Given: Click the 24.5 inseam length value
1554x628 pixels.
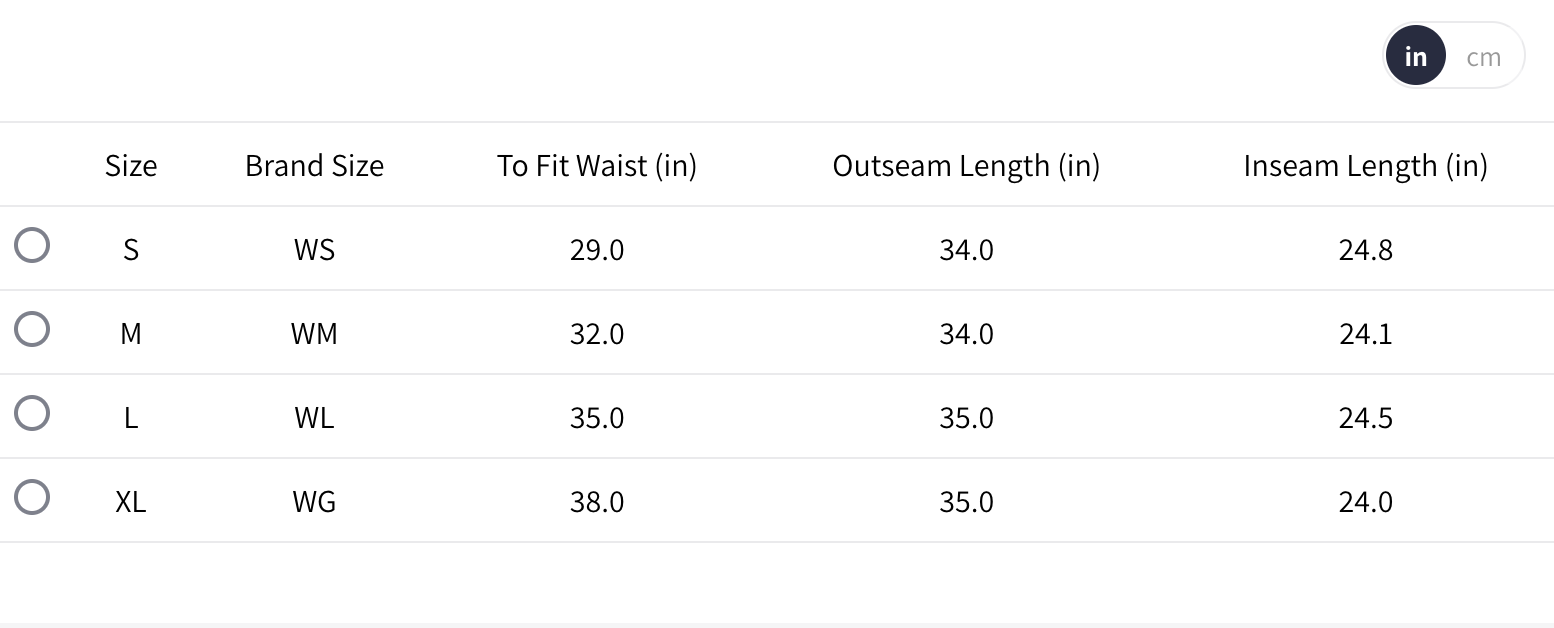Looking at the screenshot, I should point(1365,417).
